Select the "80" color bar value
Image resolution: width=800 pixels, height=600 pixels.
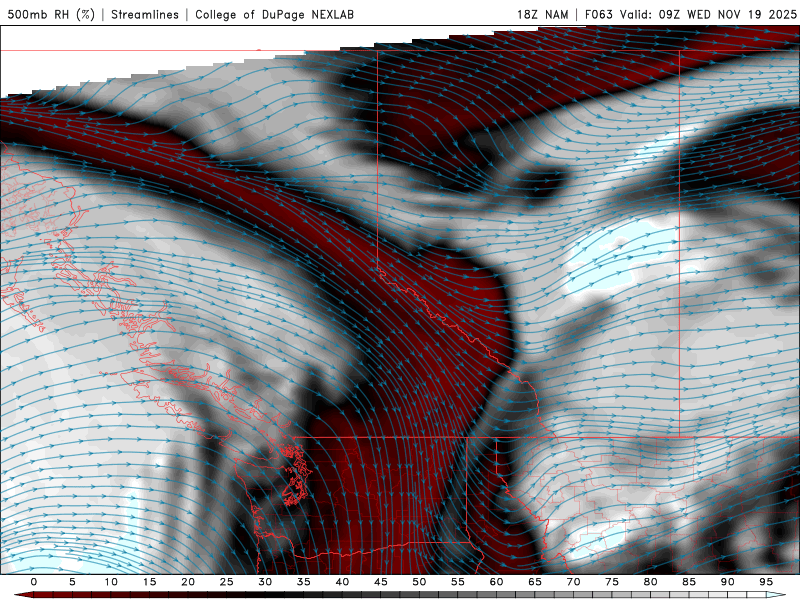pyautogui.click(x=650, y=582)
